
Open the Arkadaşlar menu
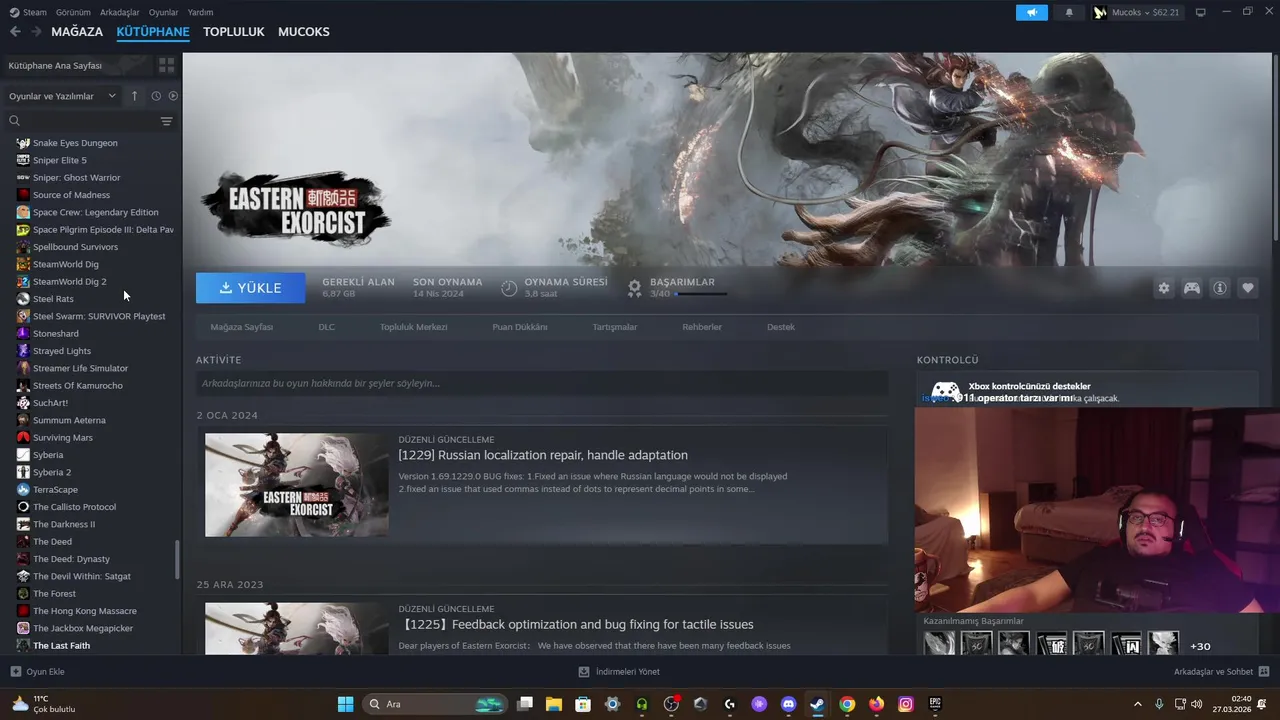(x=120, y=12)
